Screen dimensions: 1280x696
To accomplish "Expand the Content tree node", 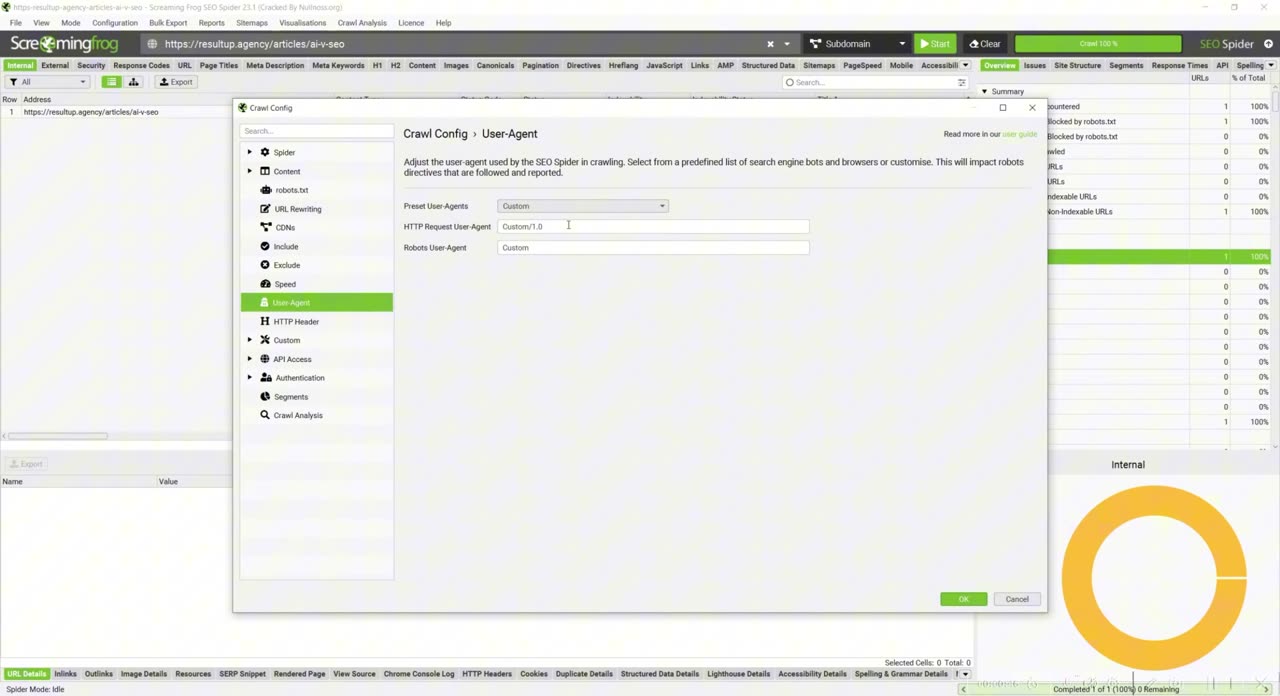I will tap(250, 171).
